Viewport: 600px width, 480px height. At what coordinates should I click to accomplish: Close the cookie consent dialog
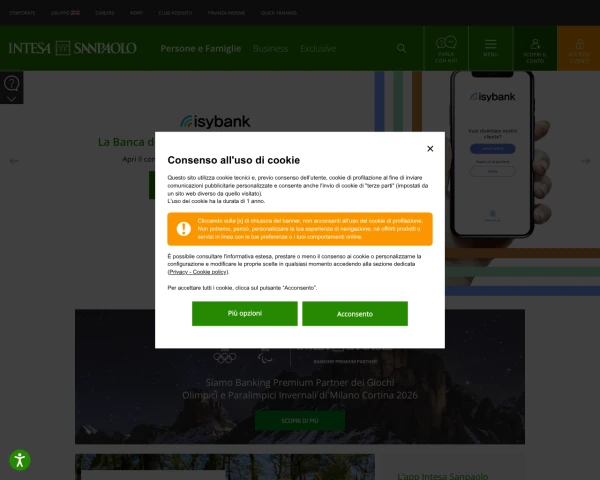pyautogui.click(x=430, y=149)
